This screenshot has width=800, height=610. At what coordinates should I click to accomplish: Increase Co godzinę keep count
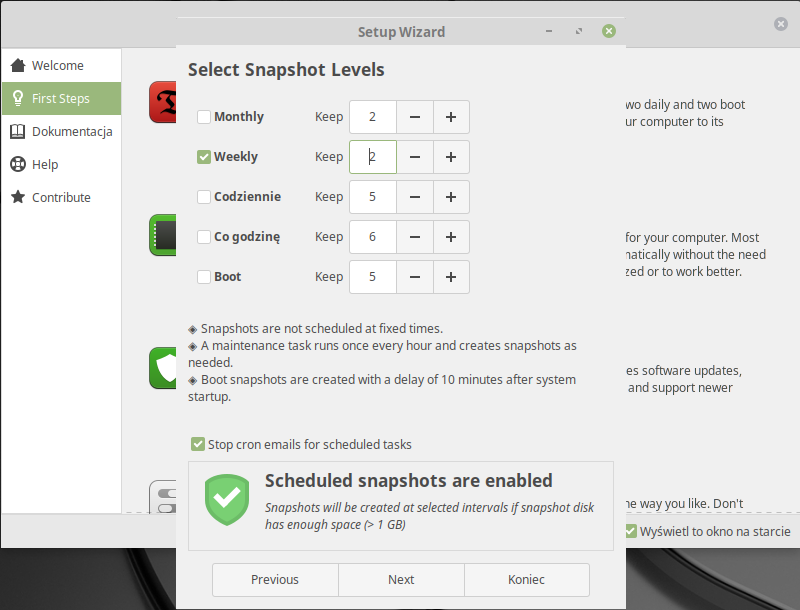pos(451,237)
